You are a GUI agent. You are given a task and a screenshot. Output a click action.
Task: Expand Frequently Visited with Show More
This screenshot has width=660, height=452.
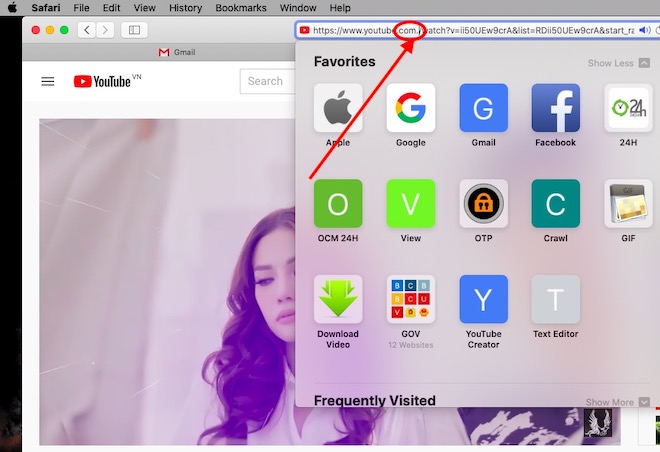point(617,402)
